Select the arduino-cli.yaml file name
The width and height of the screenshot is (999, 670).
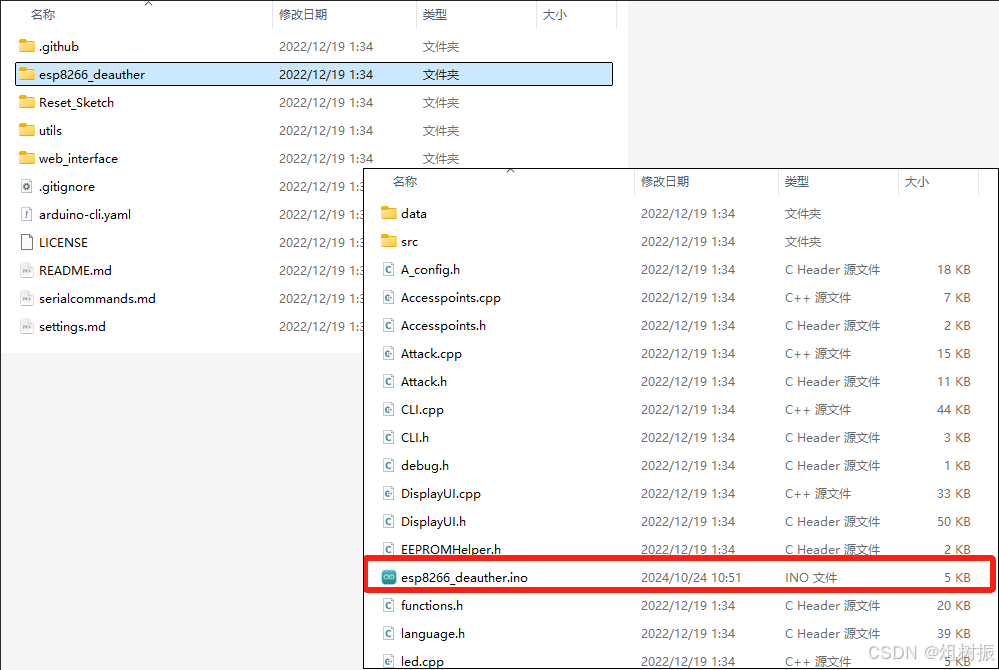85,215
